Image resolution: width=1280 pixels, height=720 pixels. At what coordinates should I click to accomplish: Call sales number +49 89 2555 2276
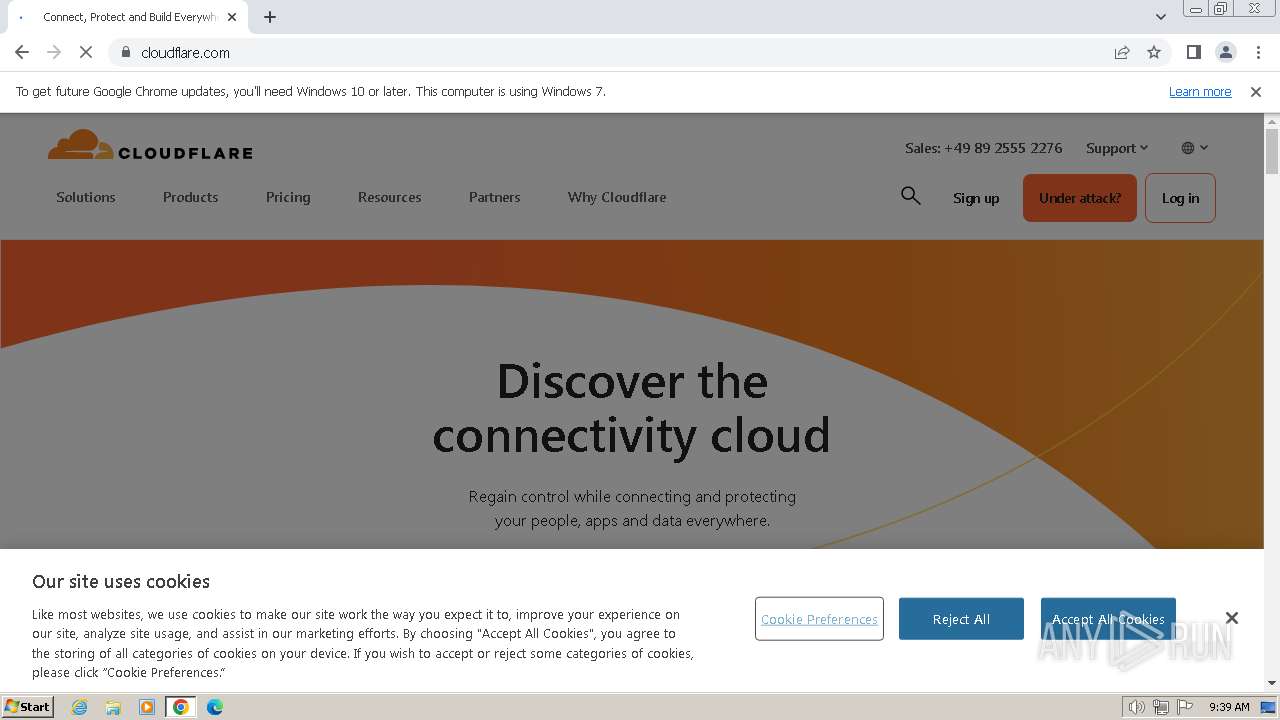tap(983, 148)
